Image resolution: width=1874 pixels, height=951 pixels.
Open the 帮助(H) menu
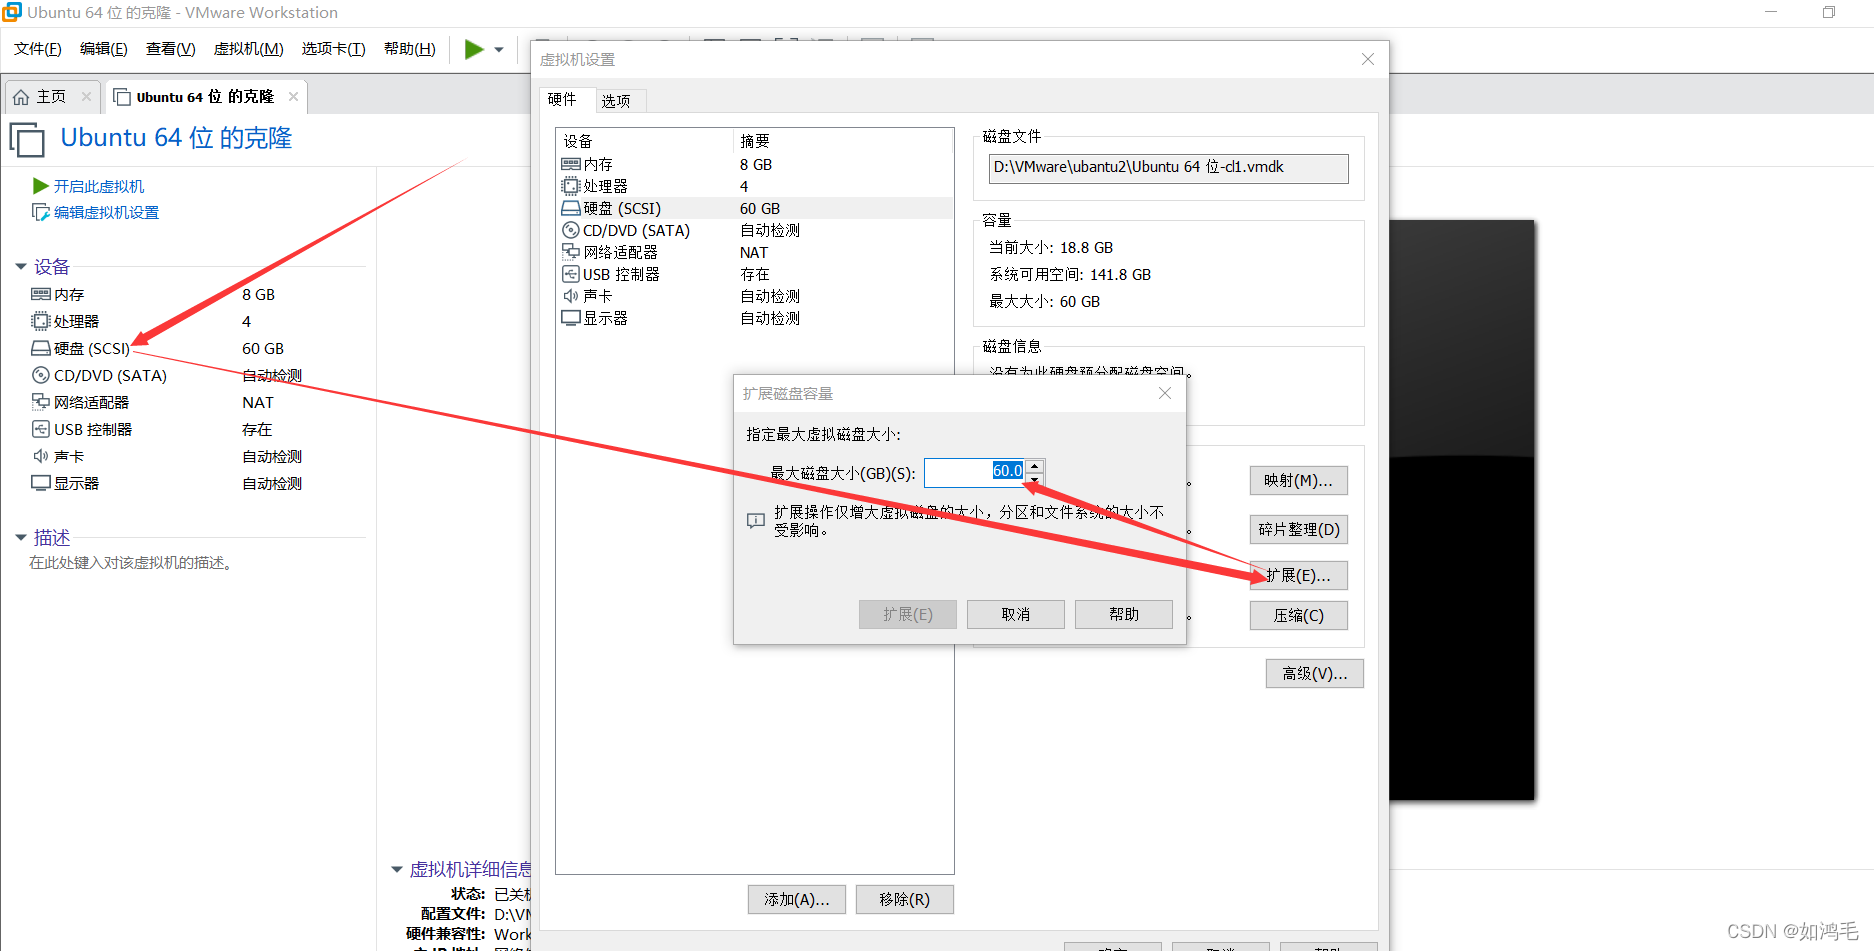click(x=410, y=49)
